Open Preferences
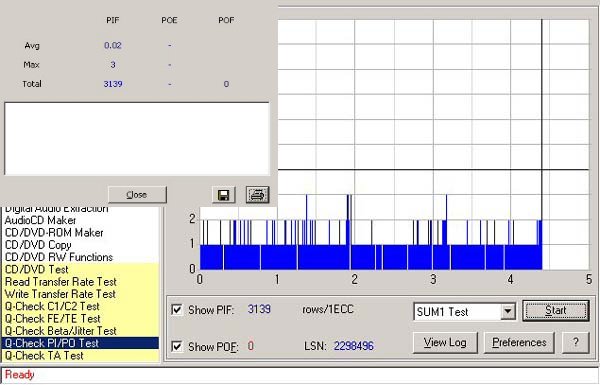 [x=519, y=343]
